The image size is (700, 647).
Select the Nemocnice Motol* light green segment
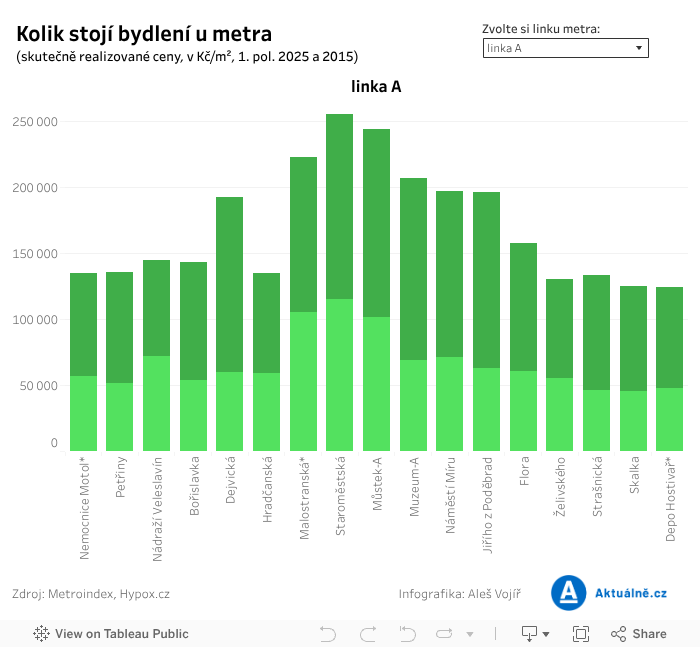point(83,413)
